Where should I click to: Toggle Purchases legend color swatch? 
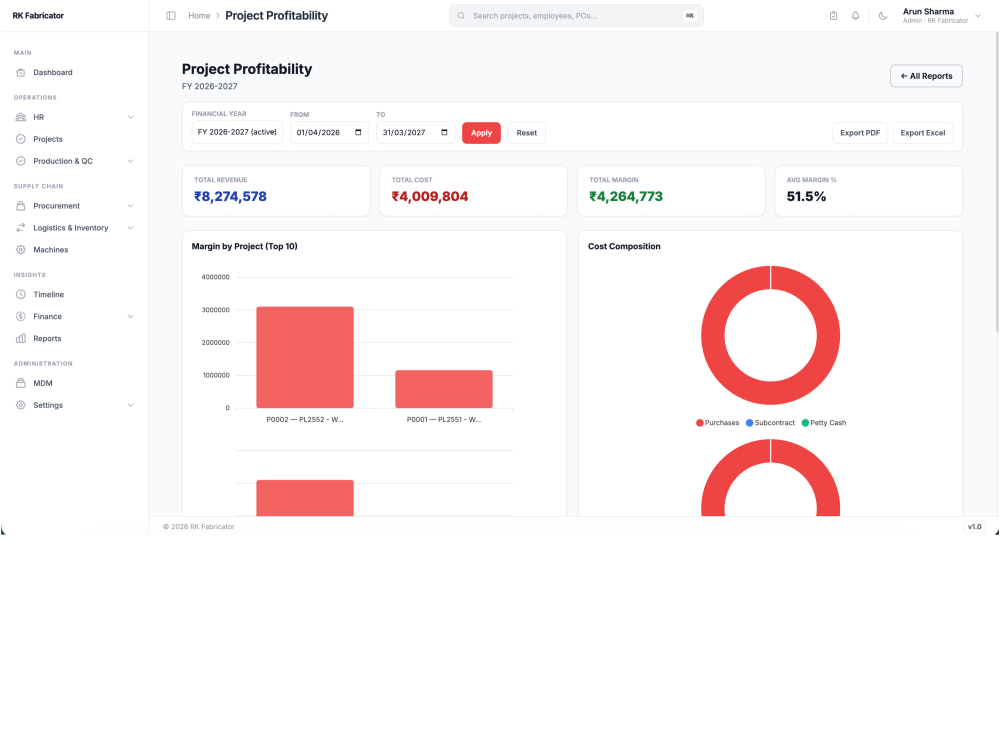tap(699, 423)
